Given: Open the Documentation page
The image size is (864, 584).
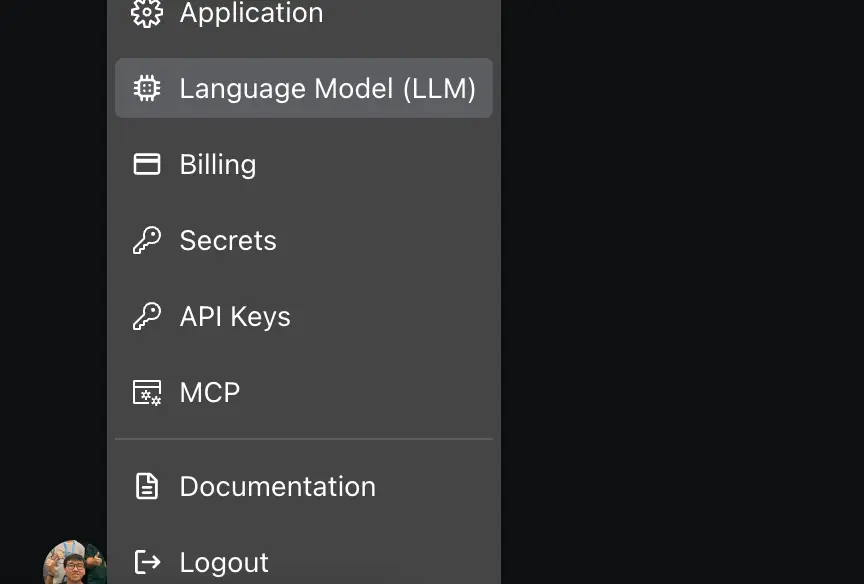Looking at the screenshot, I should (277, 486).
